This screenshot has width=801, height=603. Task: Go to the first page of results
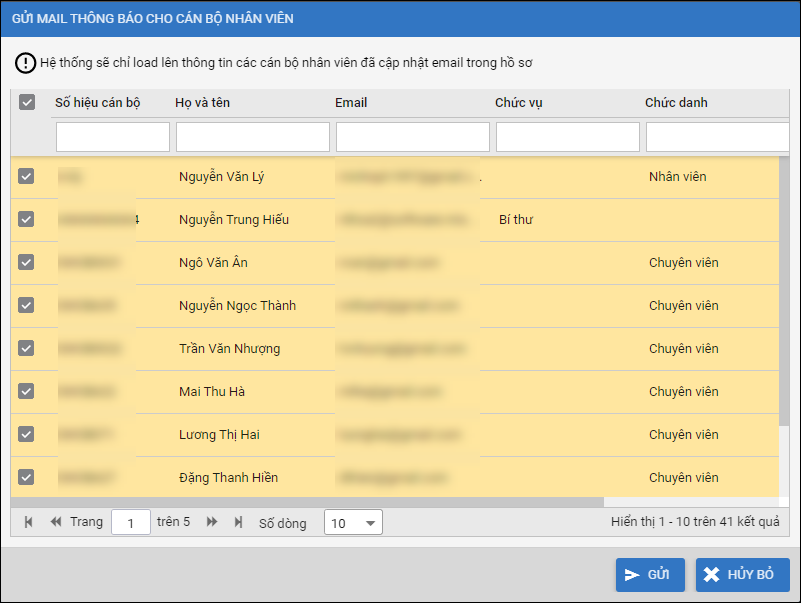point(28,522)
